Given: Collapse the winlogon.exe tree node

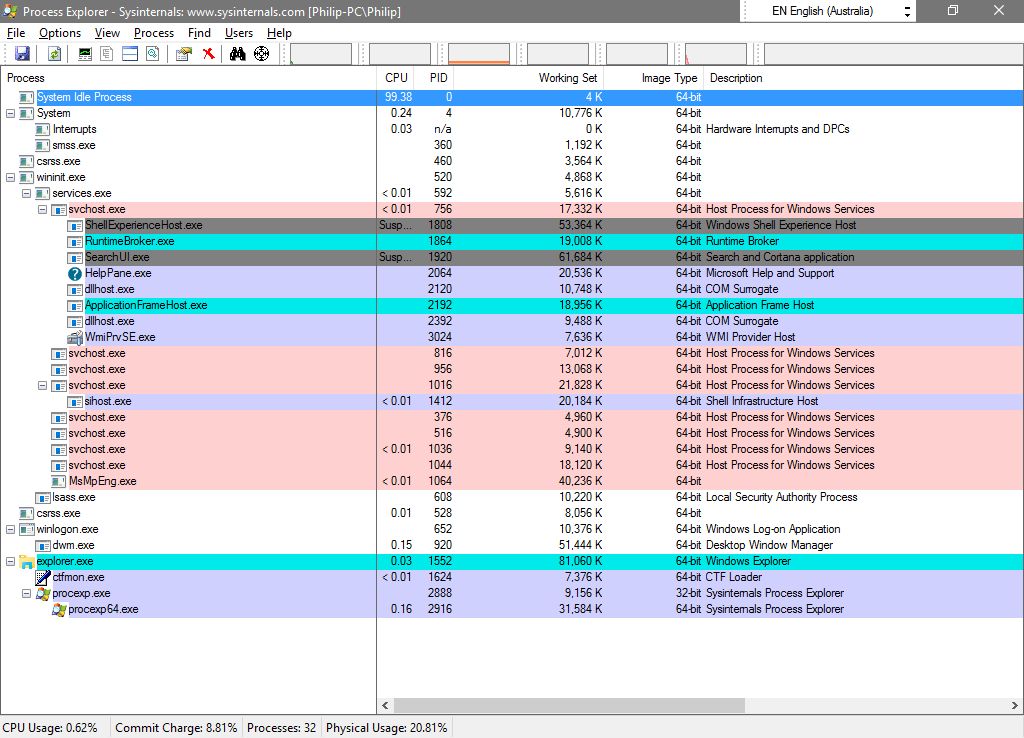Looking at the screenshot, I should tap(10, 530).
